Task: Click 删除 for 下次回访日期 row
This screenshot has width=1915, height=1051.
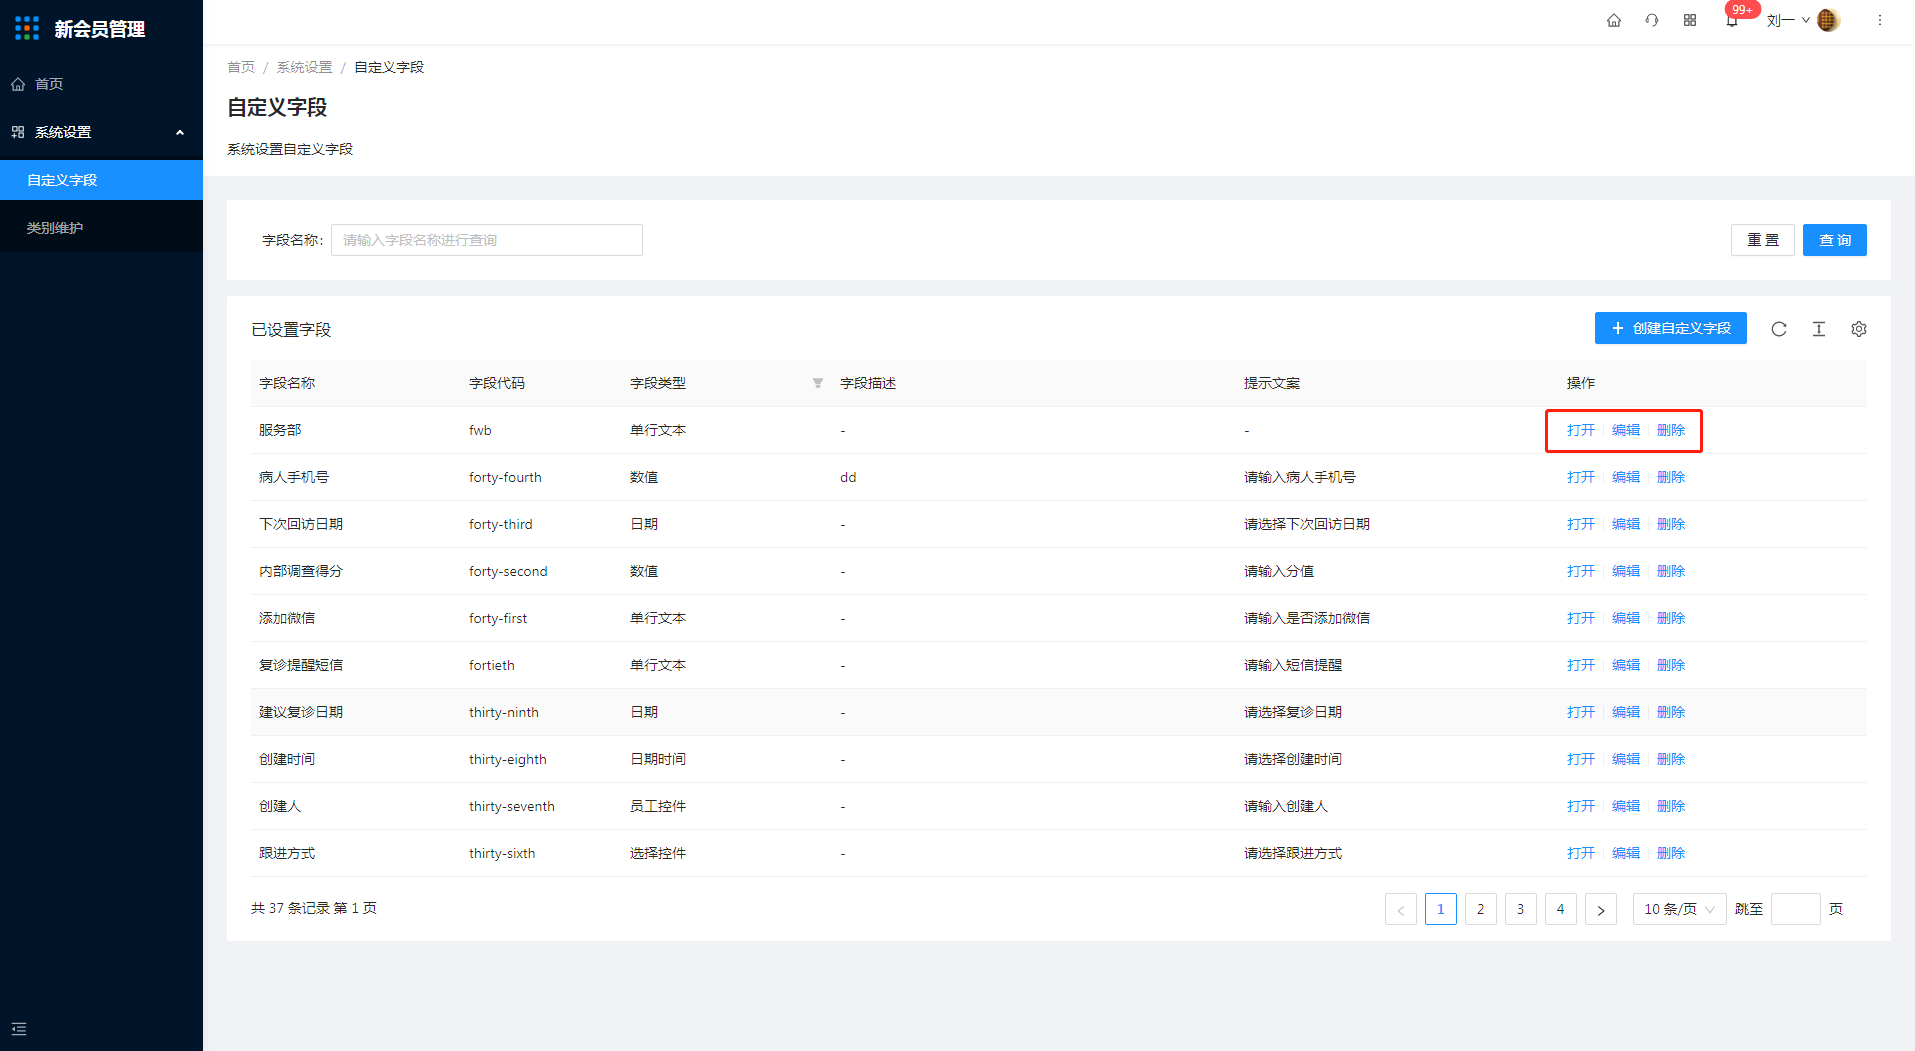Action: coord(1671,524)
